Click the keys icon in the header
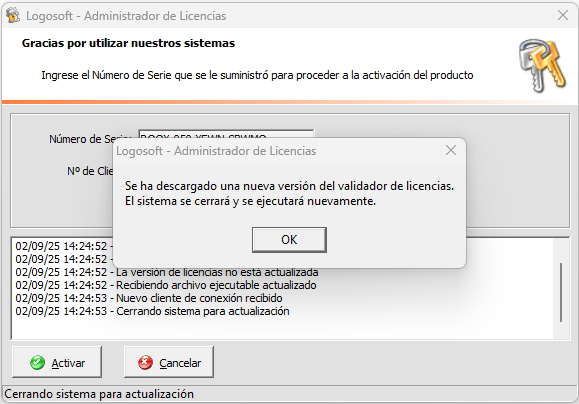The height and width of the screenshot is (404, 579). pyautogui.click(x=542, y=65)
